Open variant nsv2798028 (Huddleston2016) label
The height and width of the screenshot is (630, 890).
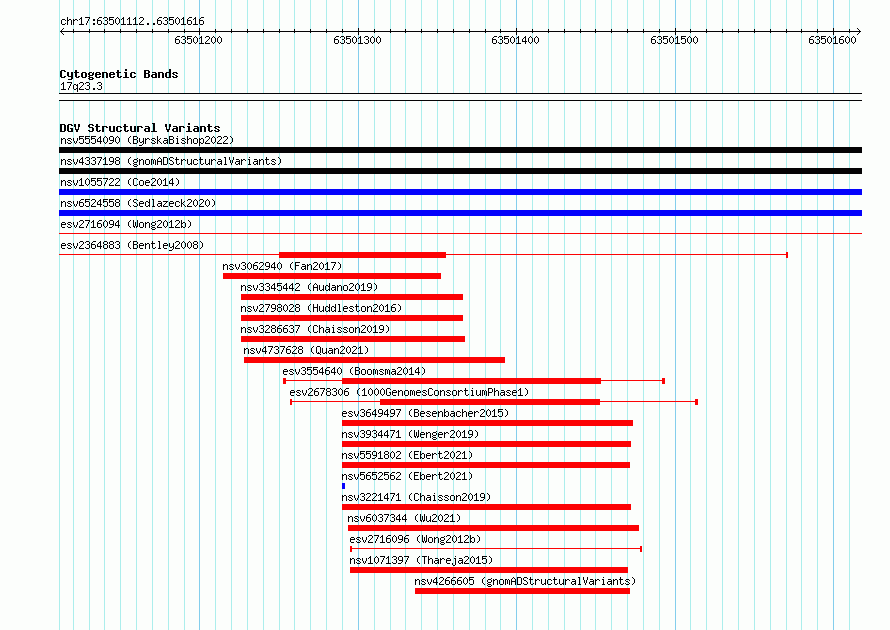click(x=321, y=308)
